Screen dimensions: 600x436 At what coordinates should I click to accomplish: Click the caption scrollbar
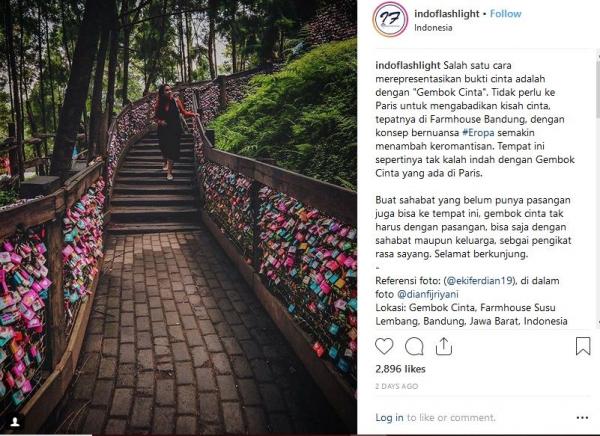pyautogui.click(x=598, y=191)
